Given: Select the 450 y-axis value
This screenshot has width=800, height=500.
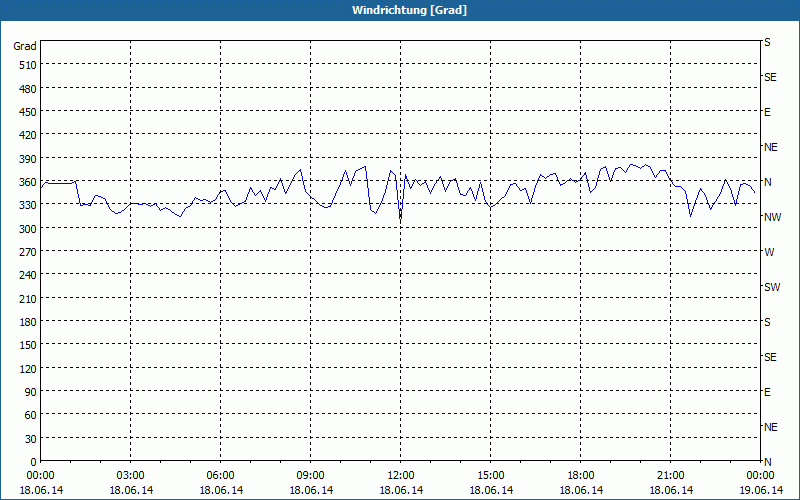Looking at the screenshot, I should point(28,112).
